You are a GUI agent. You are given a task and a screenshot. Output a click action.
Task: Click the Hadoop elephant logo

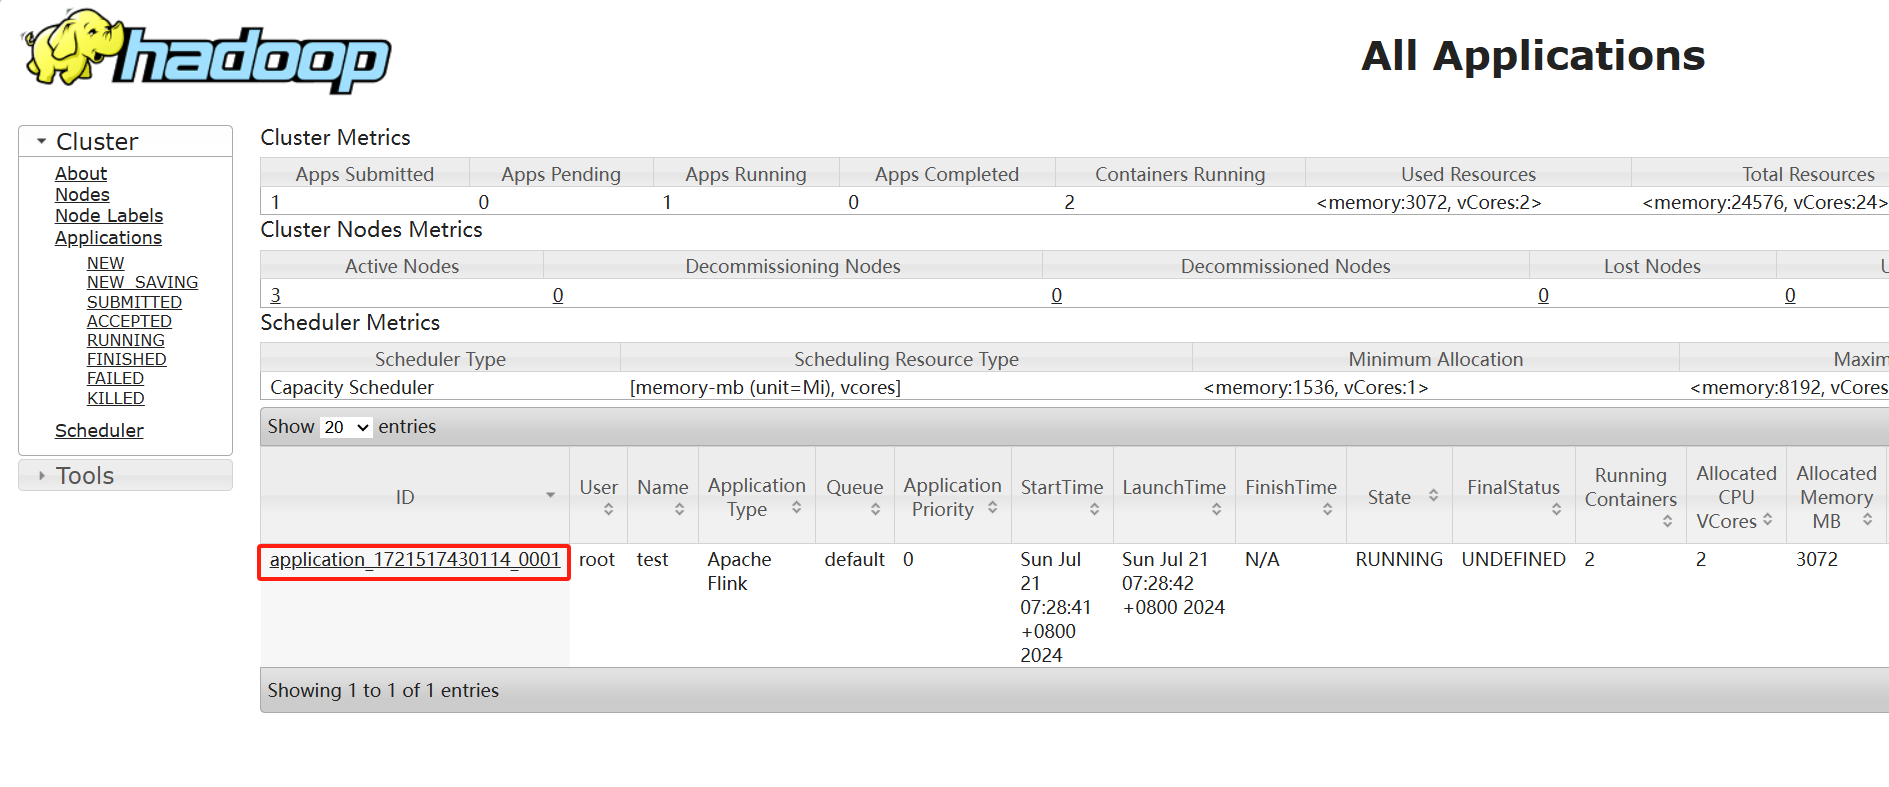206,53
